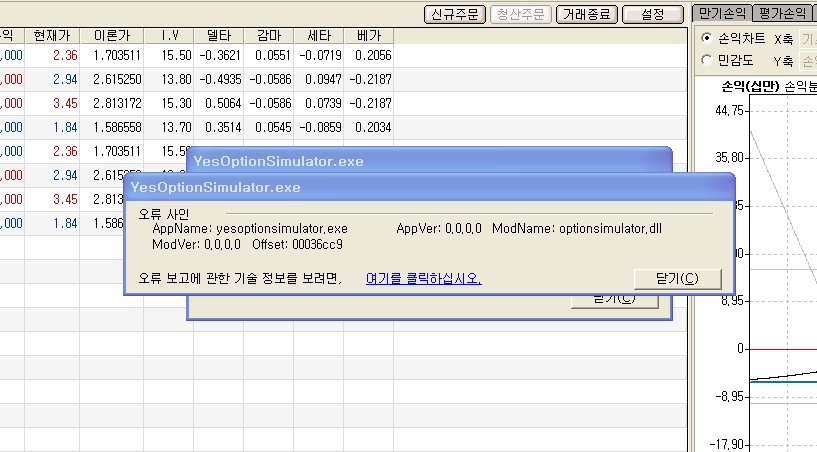Select the 손익차트 radio option
This screenshot has width=817, height=452.
pyautogui.click(x=708, y=38)
